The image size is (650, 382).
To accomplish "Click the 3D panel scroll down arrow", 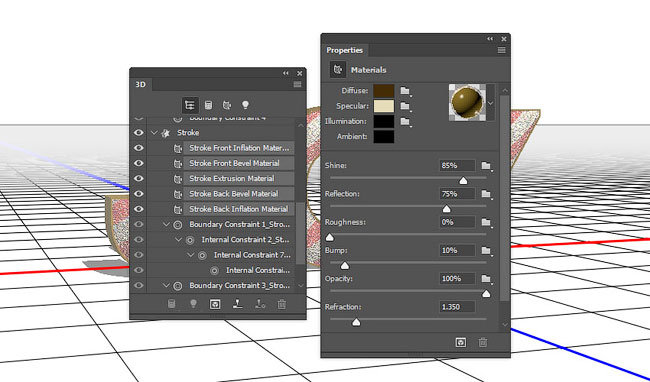I will tap(301, 285).
